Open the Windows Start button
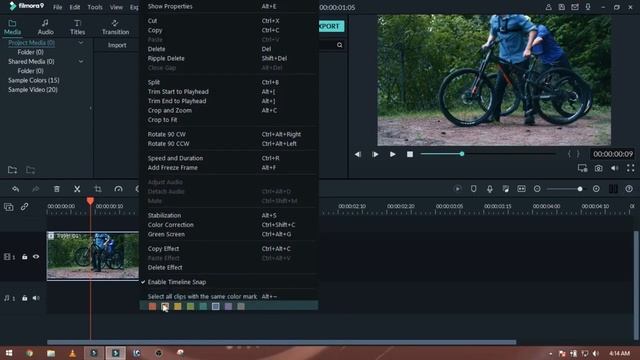The width and height of the screenshot is (640, 360). point(9,353)
